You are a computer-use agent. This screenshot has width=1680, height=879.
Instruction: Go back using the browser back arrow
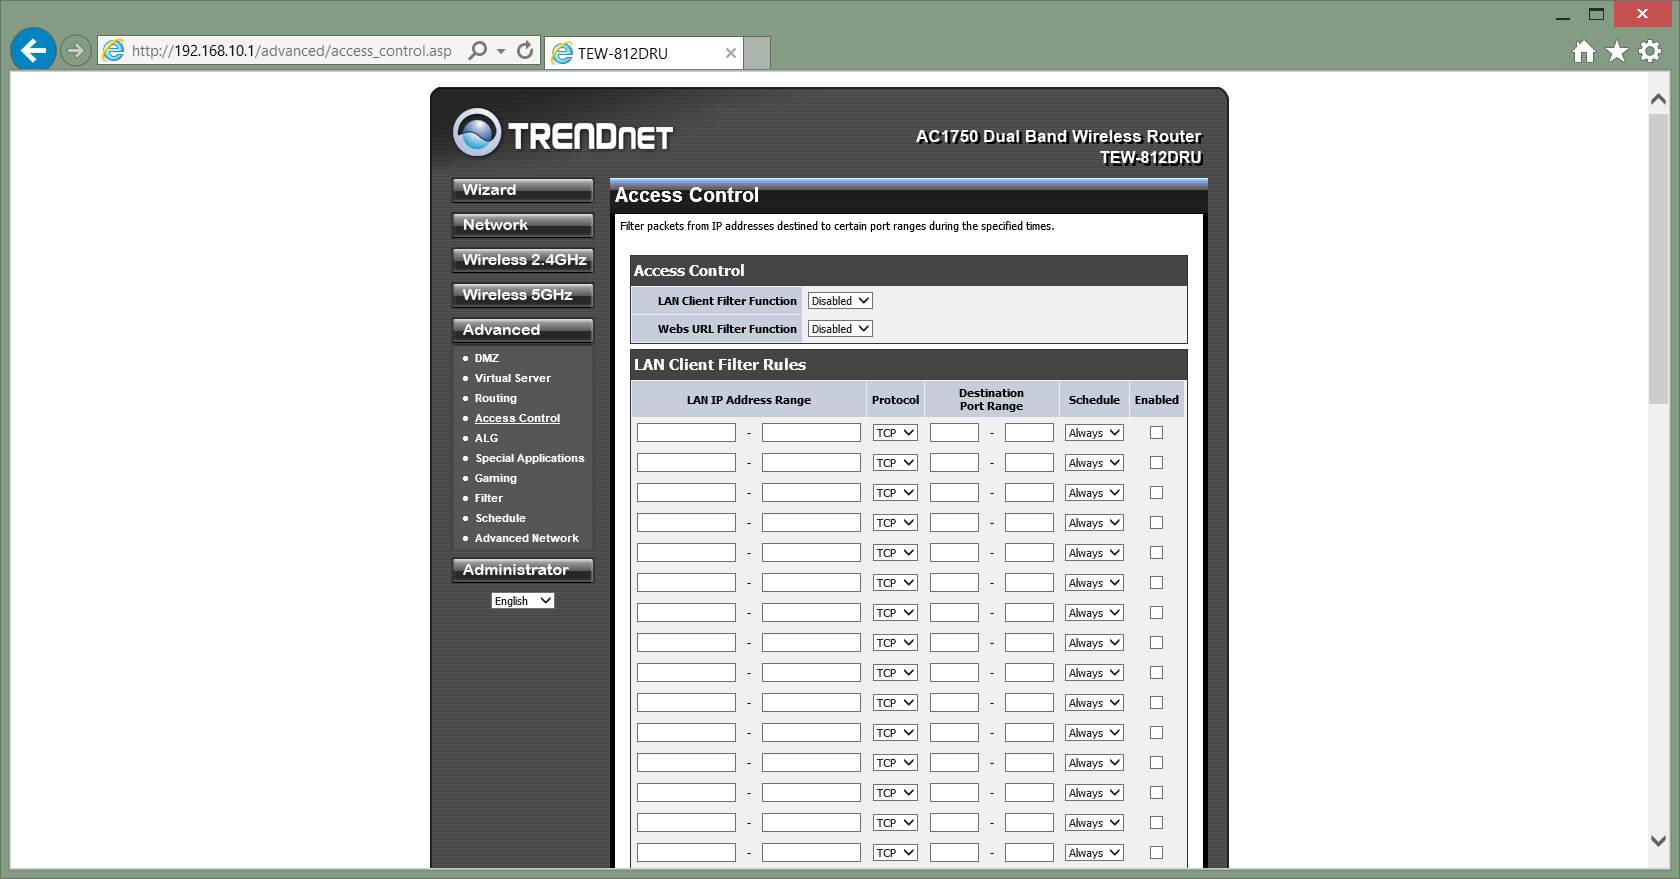[x=33, y=49]
